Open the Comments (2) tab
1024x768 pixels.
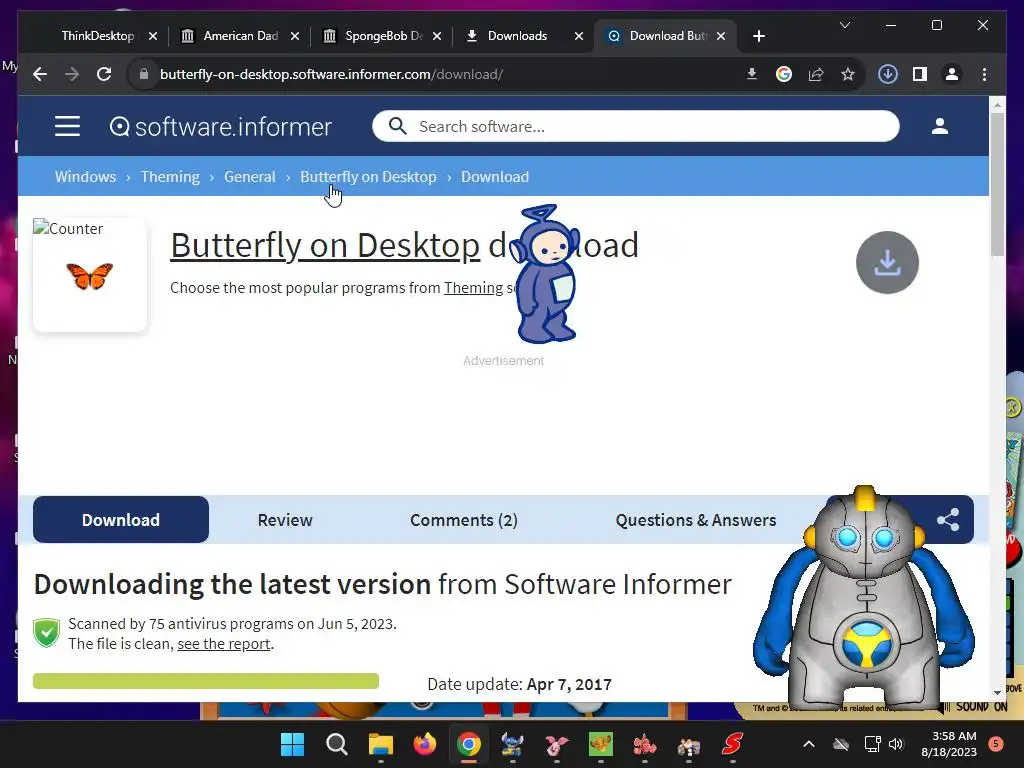[x=464, y=520]
